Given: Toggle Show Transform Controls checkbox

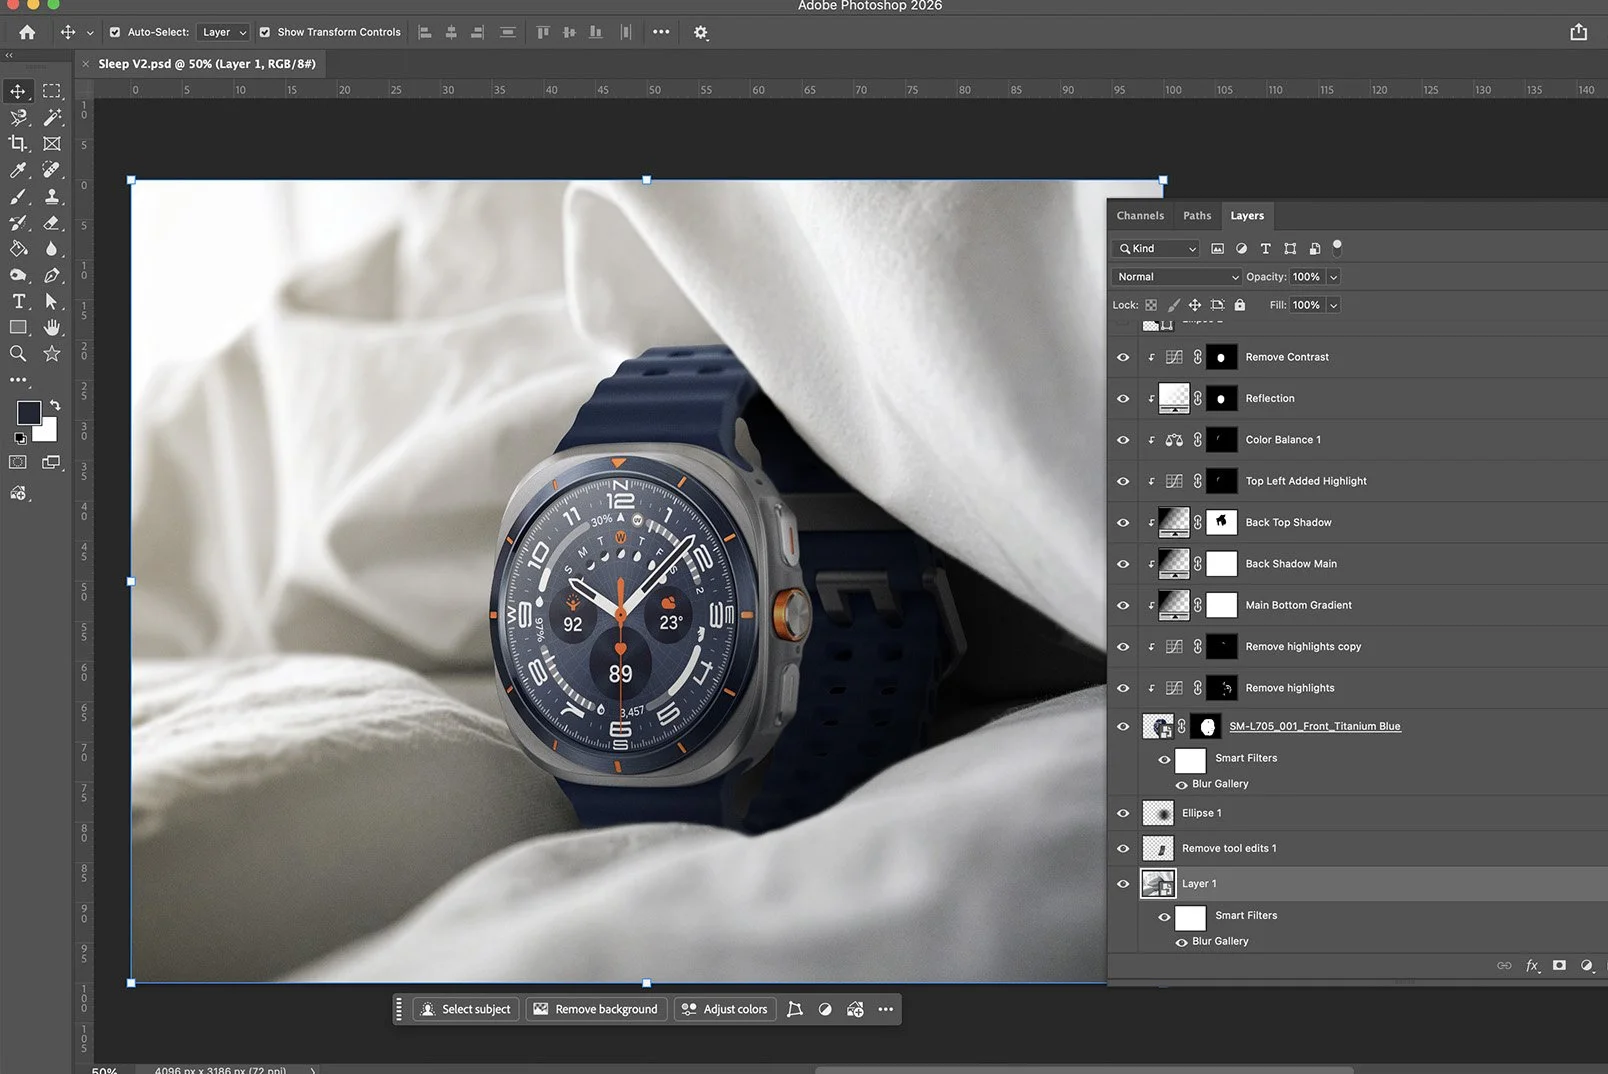Looking at the screenshot, I should 265,32.
